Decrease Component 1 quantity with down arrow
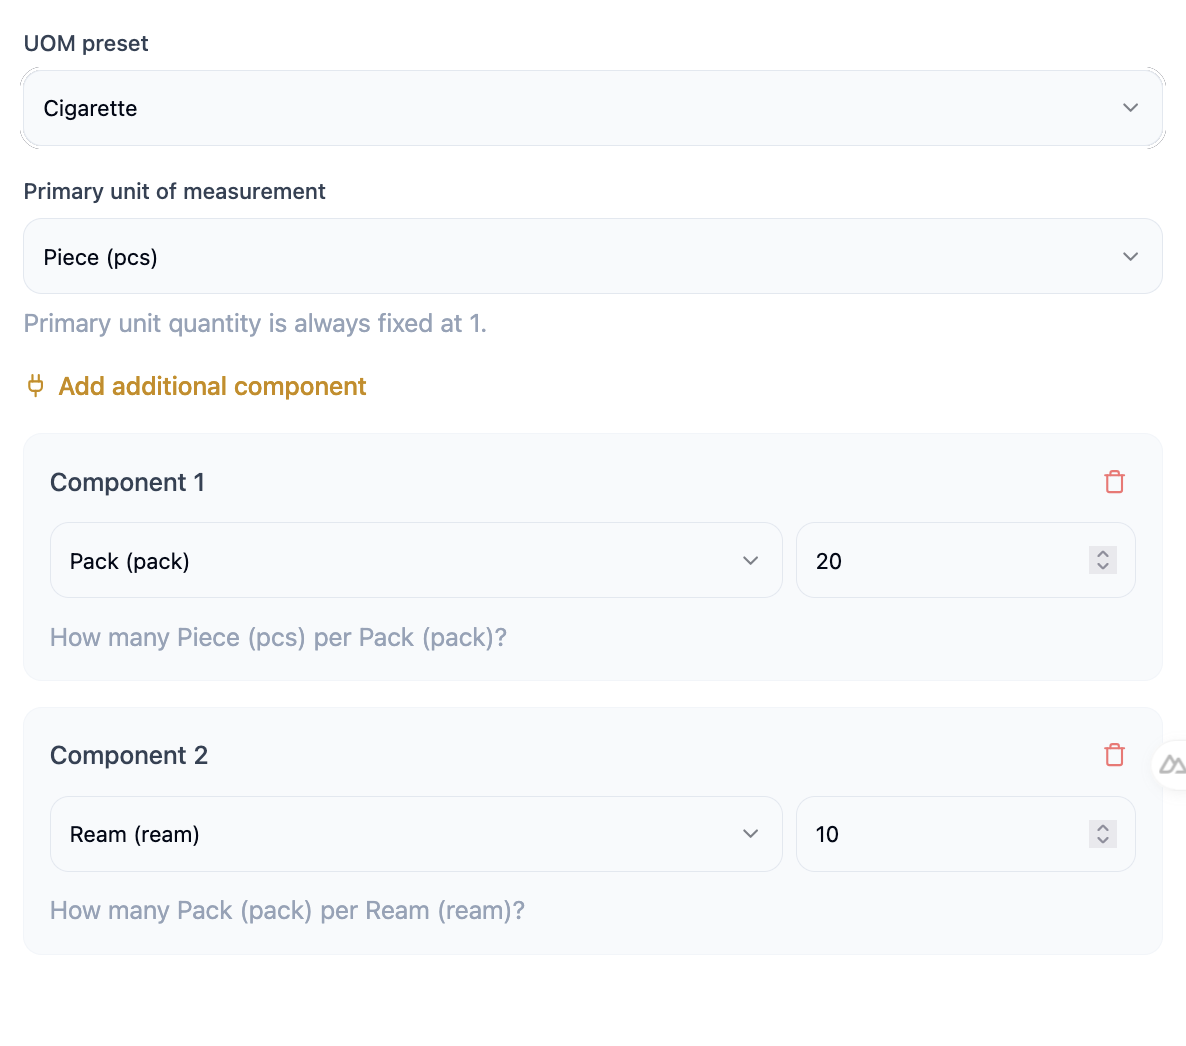1186x1046 pixels. [1102, 567]
